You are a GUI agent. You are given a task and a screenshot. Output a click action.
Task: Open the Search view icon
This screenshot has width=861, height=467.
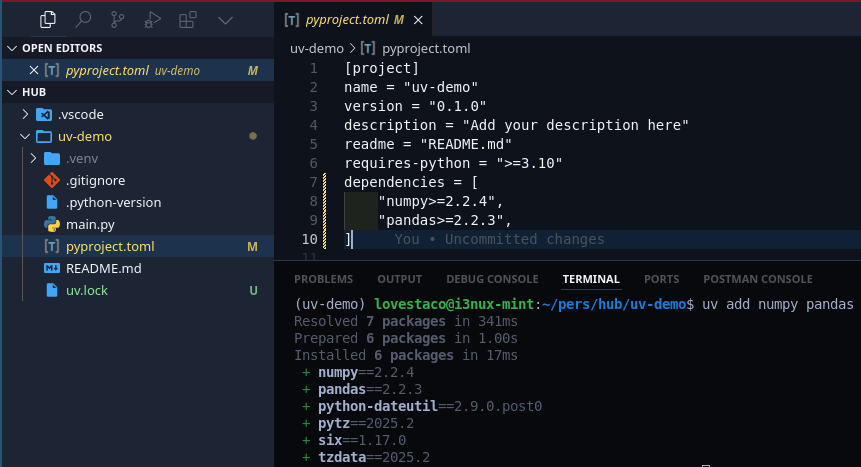83,20
